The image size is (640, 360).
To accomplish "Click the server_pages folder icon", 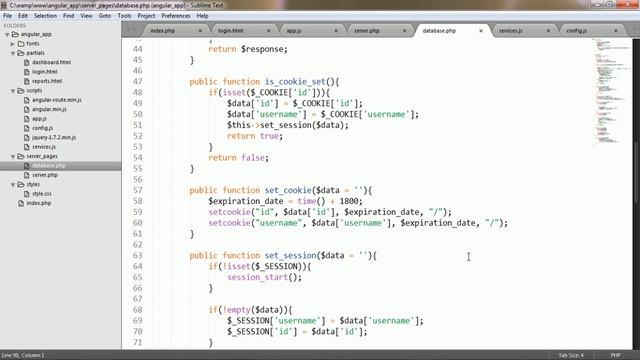I will (21, 156).
